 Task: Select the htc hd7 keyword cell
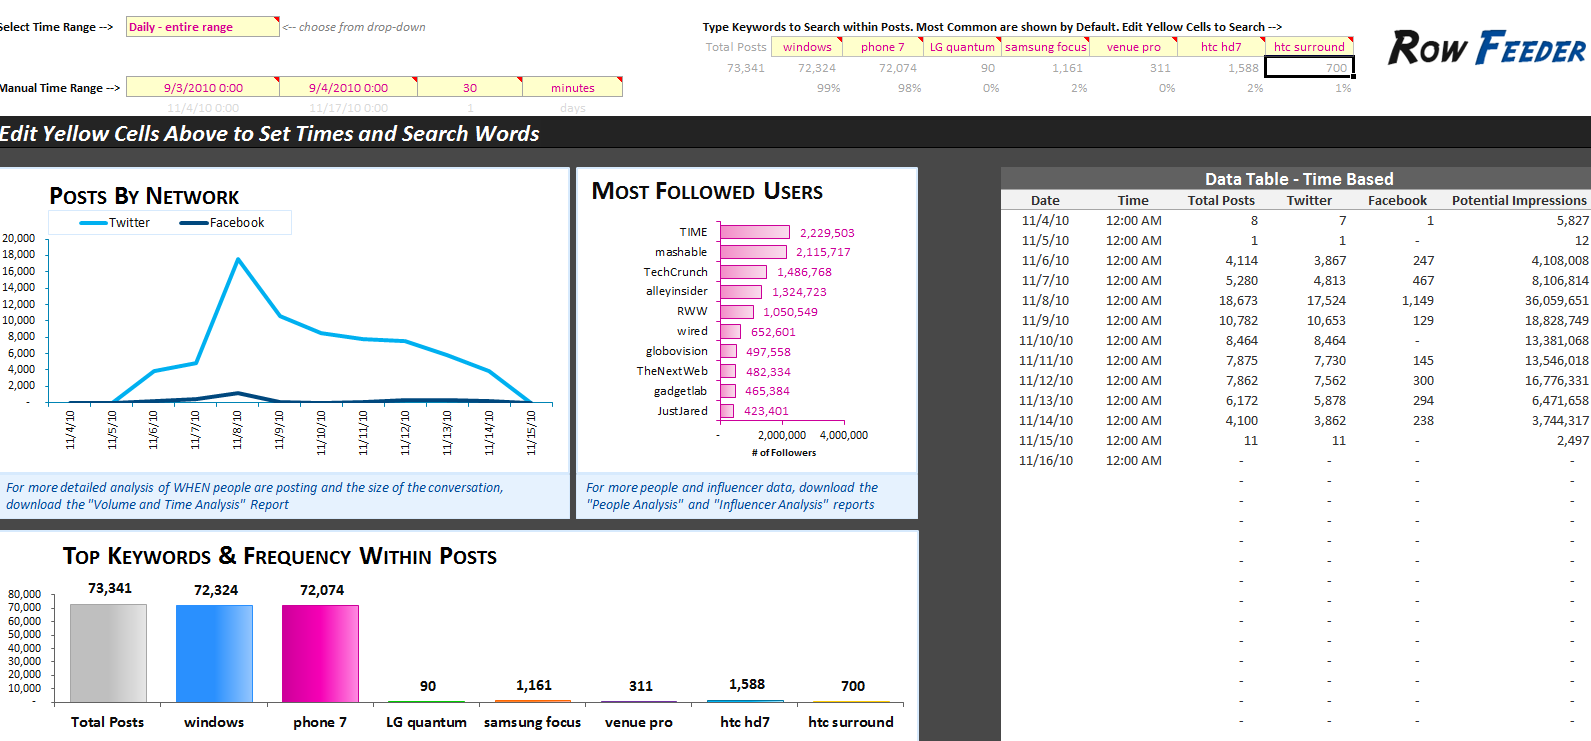click(1221, 47)
